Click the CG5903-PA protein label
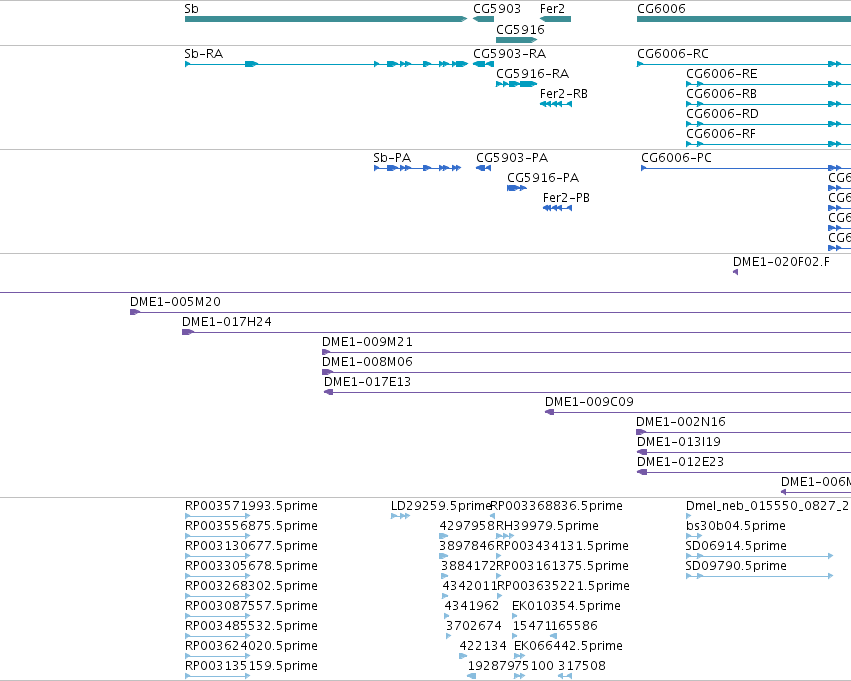Viewport: 851px width, 681px height. [x=512, y=158]
